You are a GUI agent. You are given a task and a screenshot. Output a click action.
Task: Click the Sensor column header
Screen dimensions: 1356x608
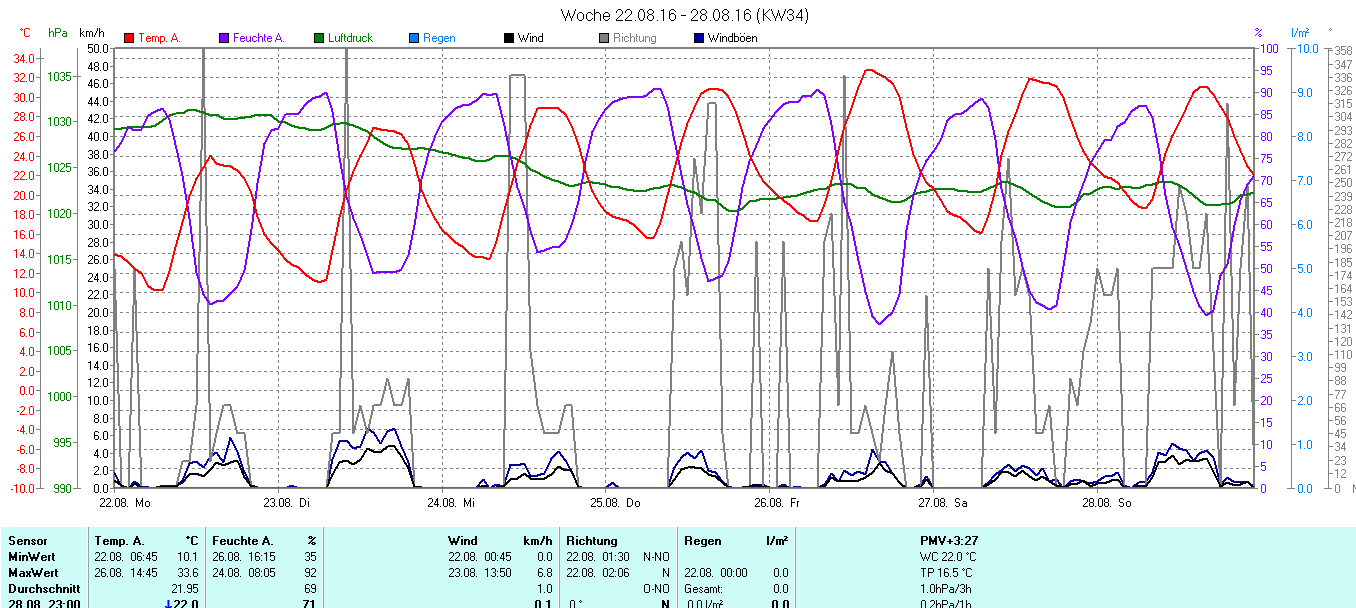point(27,541)
